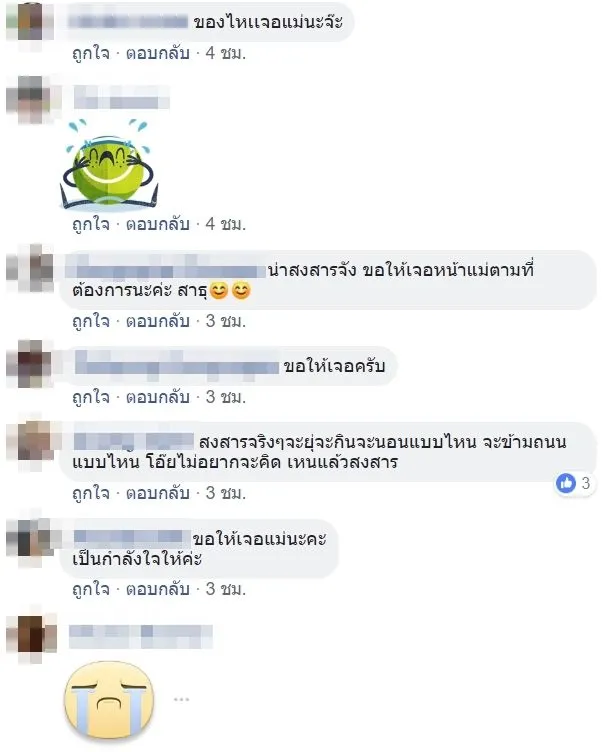This screenshot has width=614, height=752.
Task: Like the สงสารจริงๆ comment
Action: point(91,493)
